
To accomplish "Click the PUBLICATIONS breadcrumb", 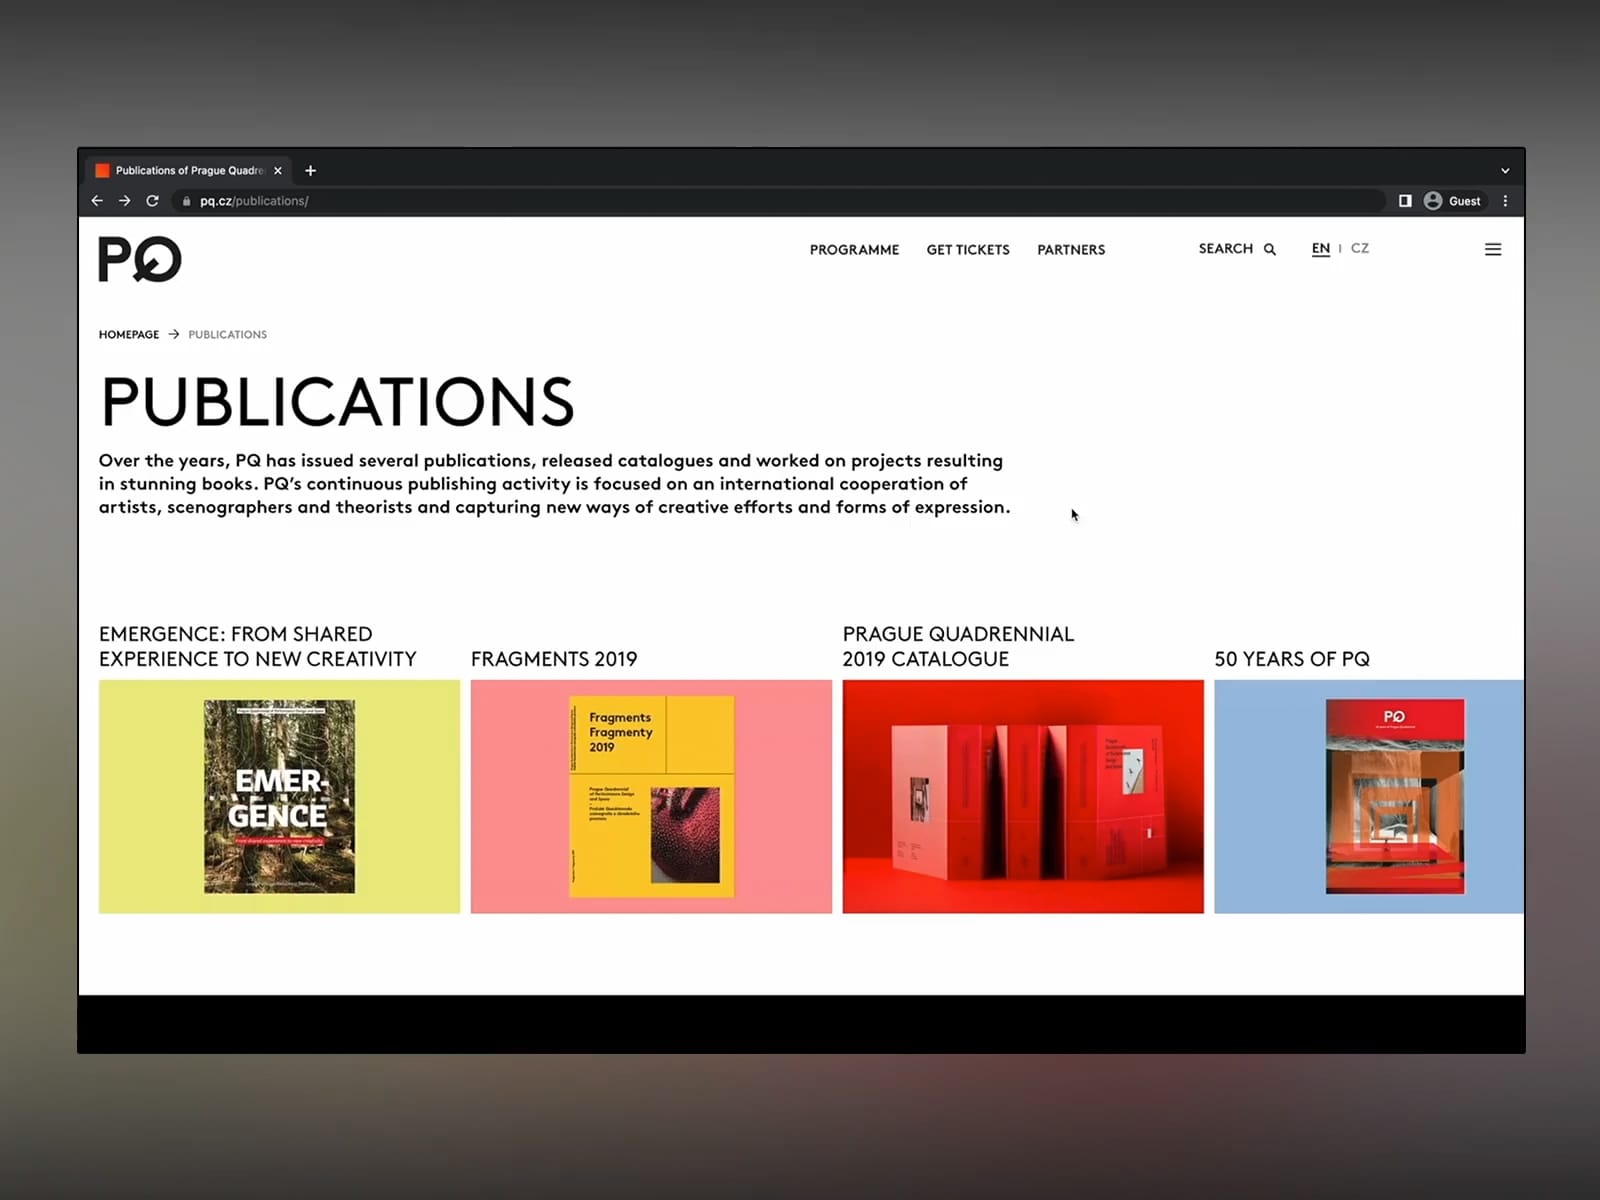I will click(x=228, y=335).
